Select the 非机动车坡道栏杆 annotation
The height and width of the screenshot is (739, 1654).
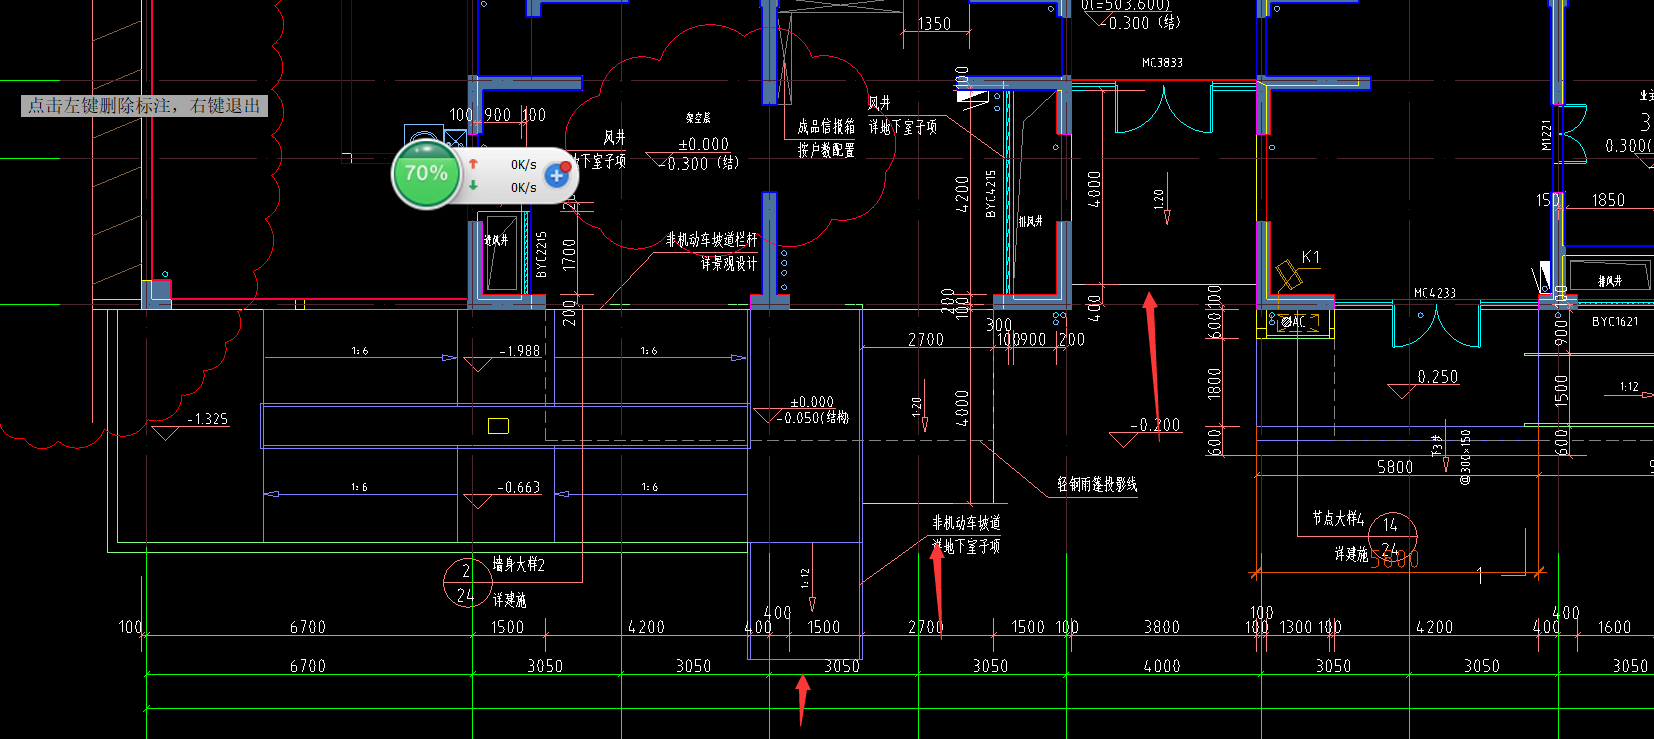pyautogui.click(x=712, y=240)
